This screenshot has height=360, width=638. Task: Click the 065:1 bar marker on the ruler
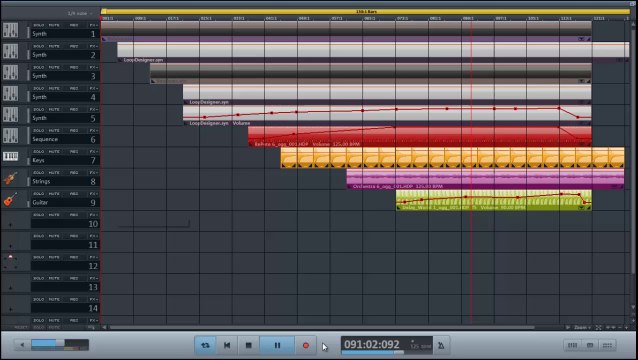[x=369, y=18]
